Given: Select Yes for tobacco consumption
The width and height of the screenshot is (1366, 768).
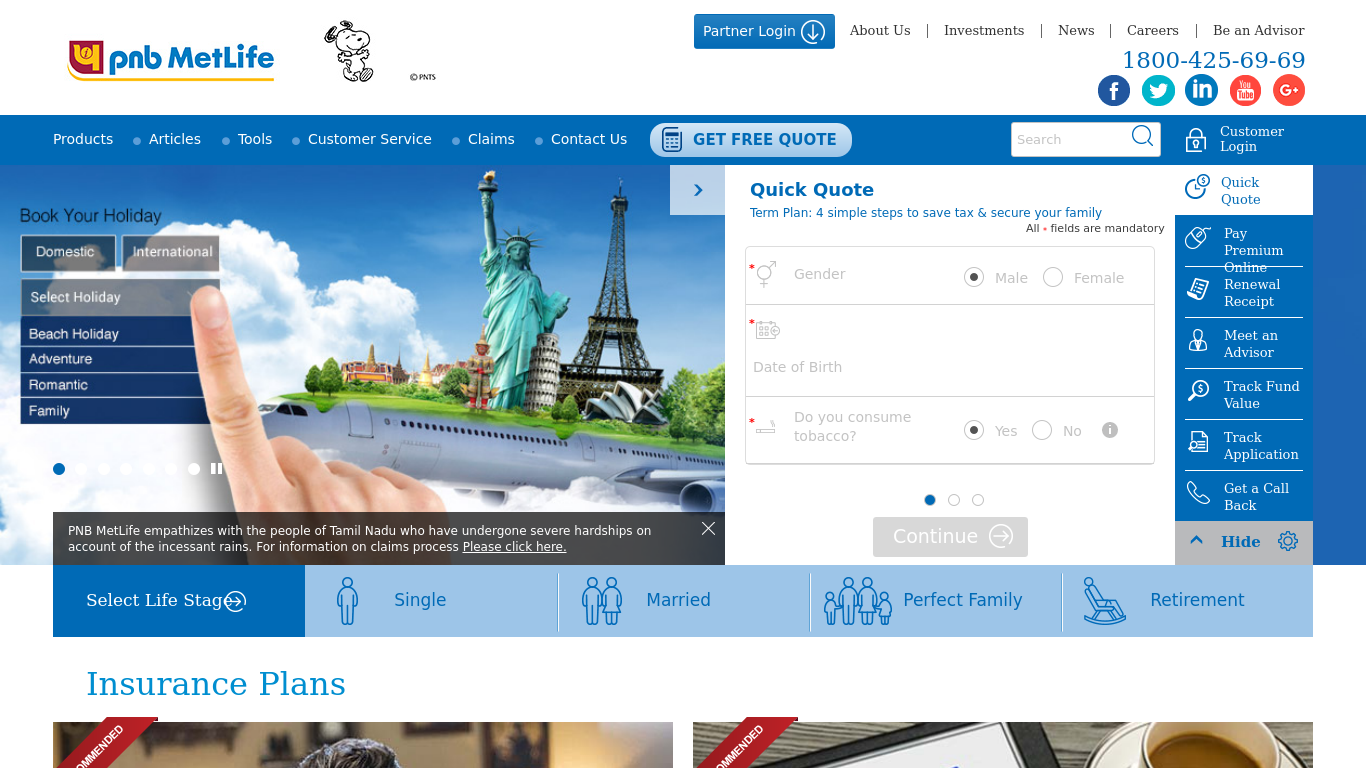Looking at the screenshot, I should [974, 430].
